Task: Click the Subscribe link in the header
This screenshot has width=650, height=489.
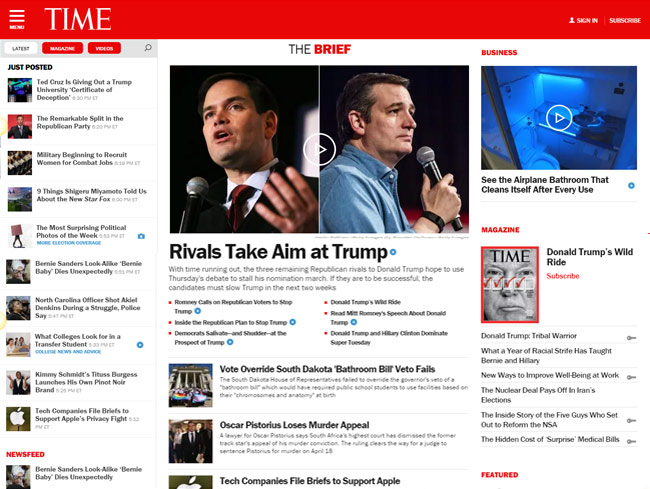Action: click(625, 20)
